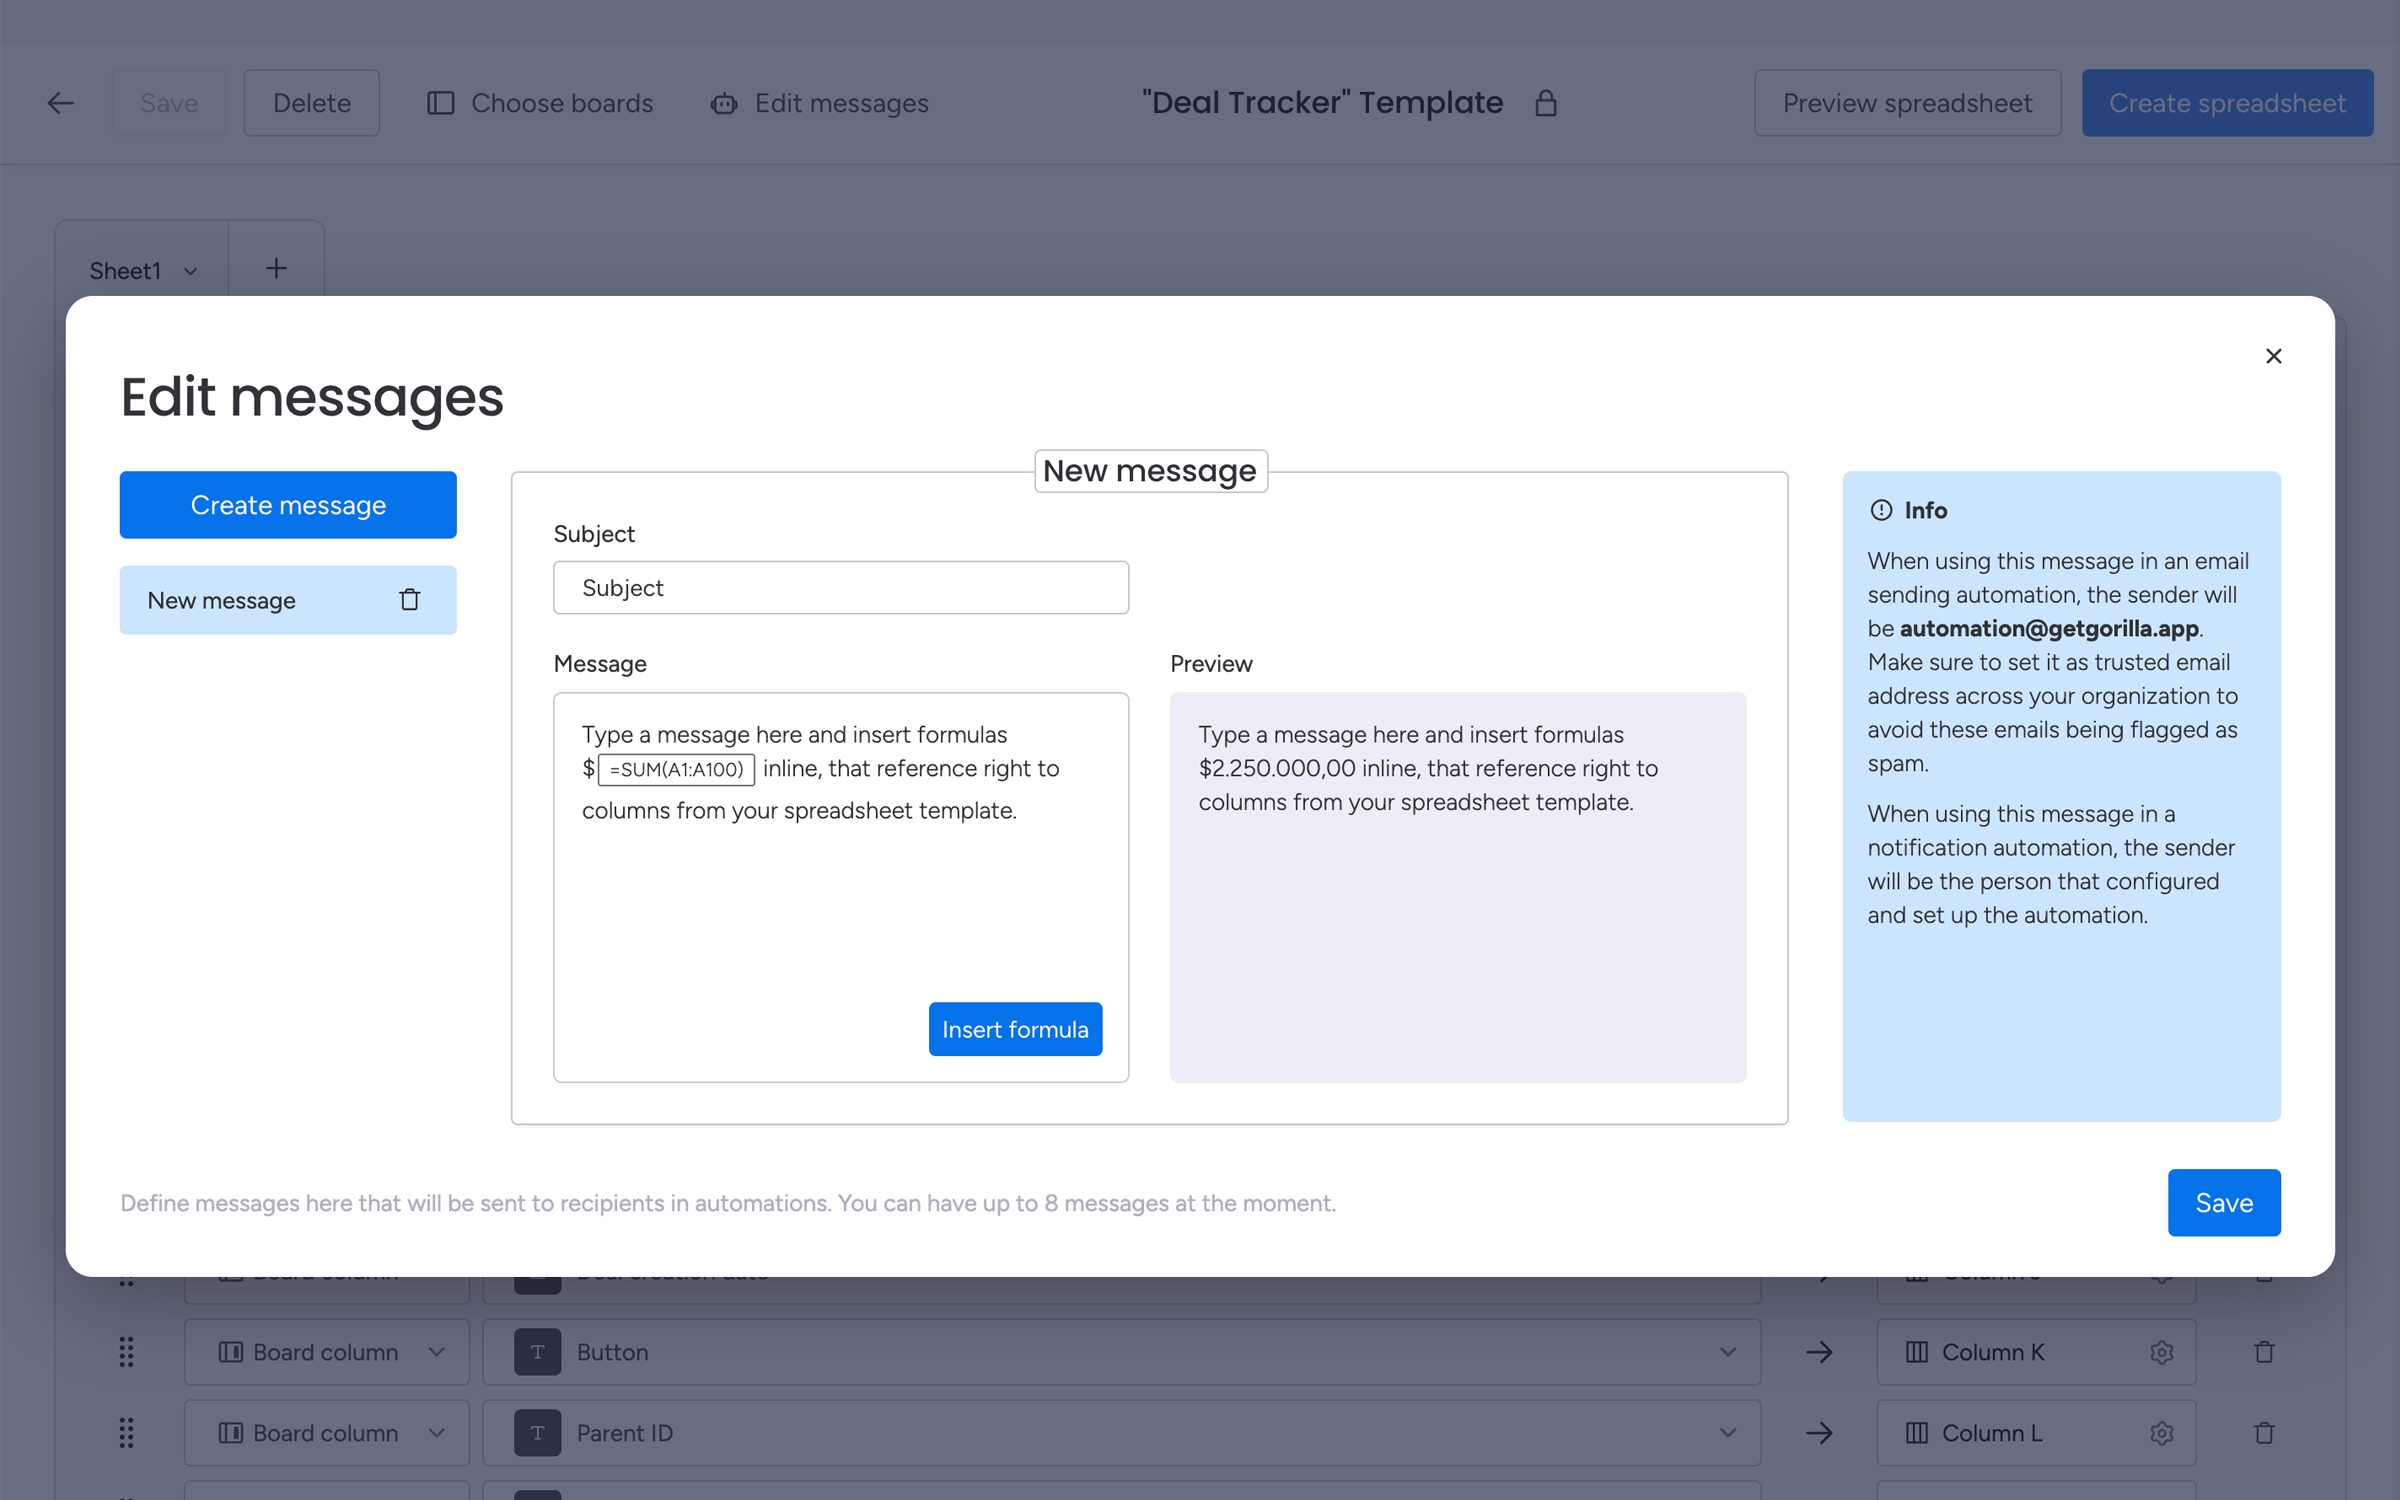
Task: Close the Edit messages dialog
Action: click(2273, 356)
